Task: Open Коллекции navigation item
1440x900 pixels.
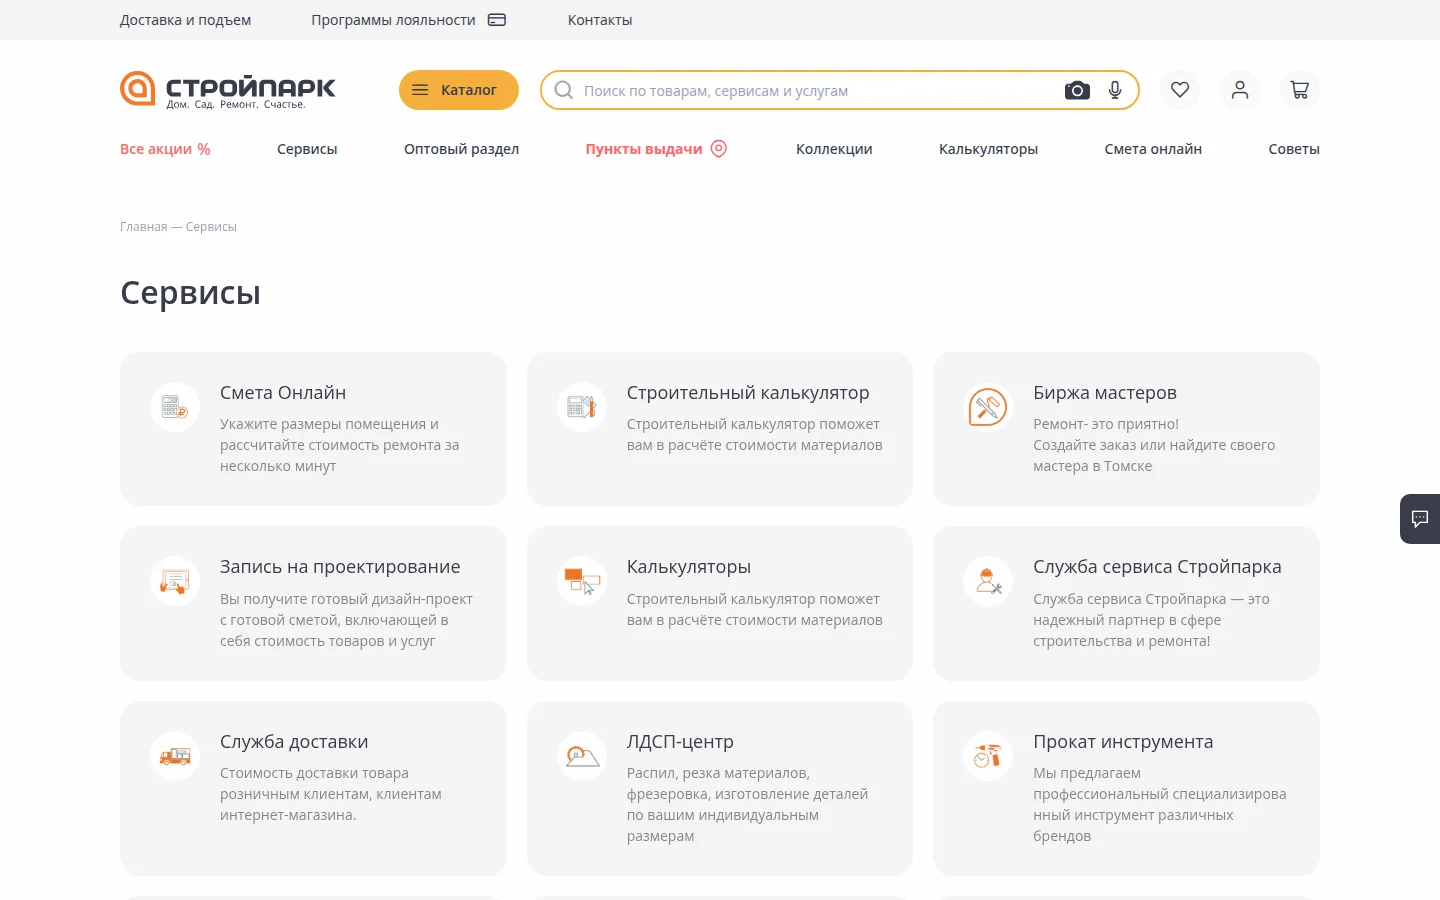Action: tap(834, 149)
